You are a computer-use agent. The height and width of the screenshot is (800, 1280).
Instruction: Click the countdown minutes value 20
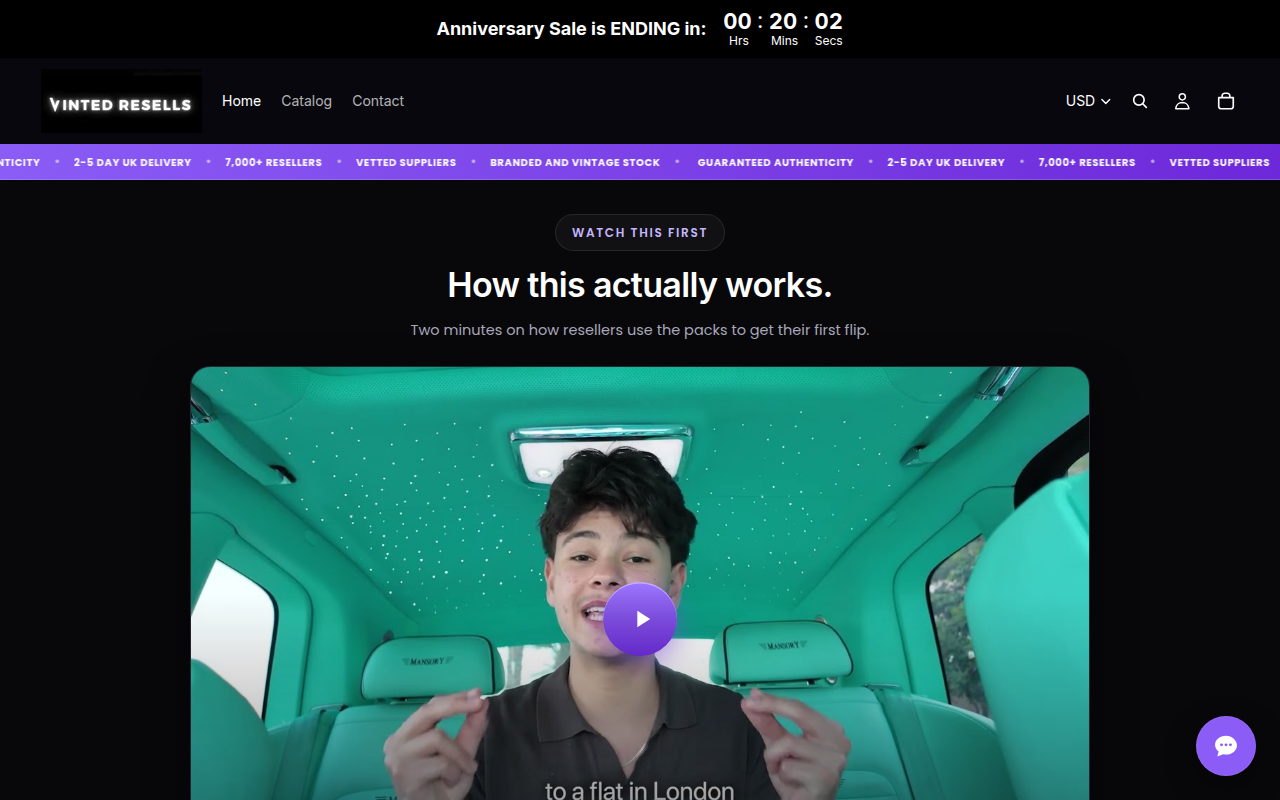783,21
